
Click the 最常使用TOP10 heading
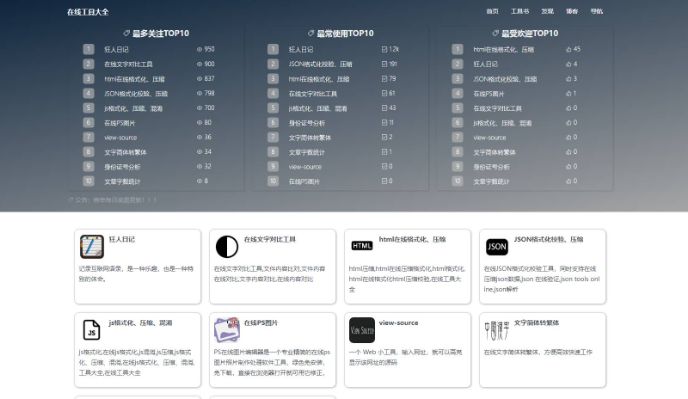(345, 33)
